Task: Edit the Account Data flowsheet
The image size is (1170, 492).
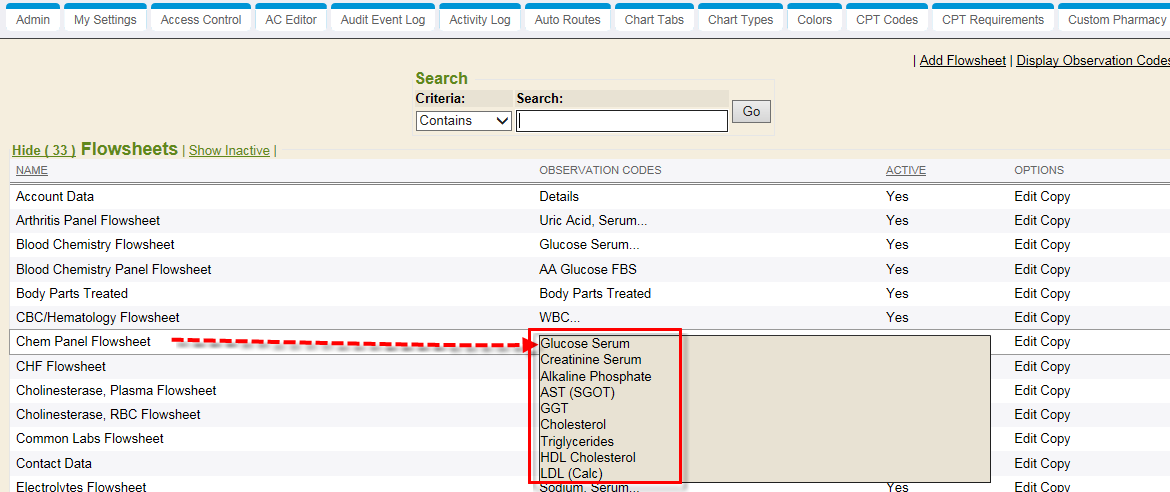Action: pyautogui.click(x=1025, y=197)
